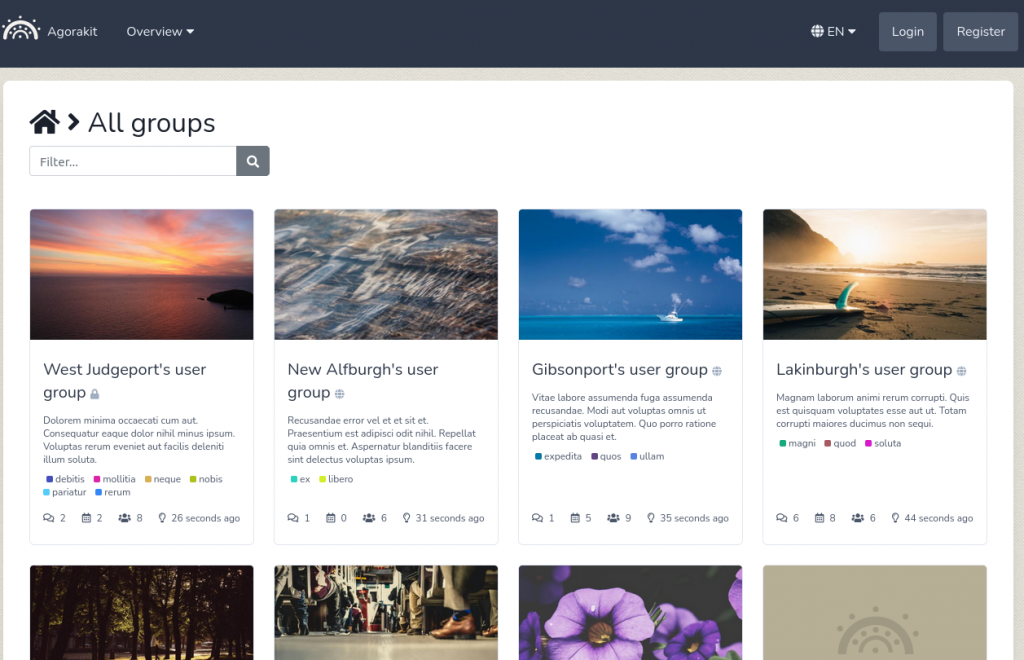Select the mollitia tag
This screenshot has height=660, width=1024.
click(114, 479)
